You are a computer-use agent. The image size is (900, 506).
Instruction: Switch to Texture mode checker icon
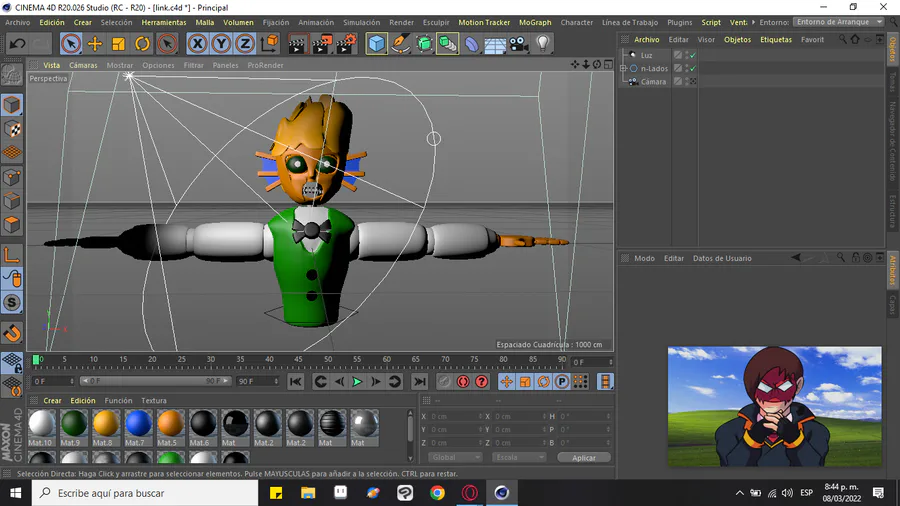(x=12, y=129)
